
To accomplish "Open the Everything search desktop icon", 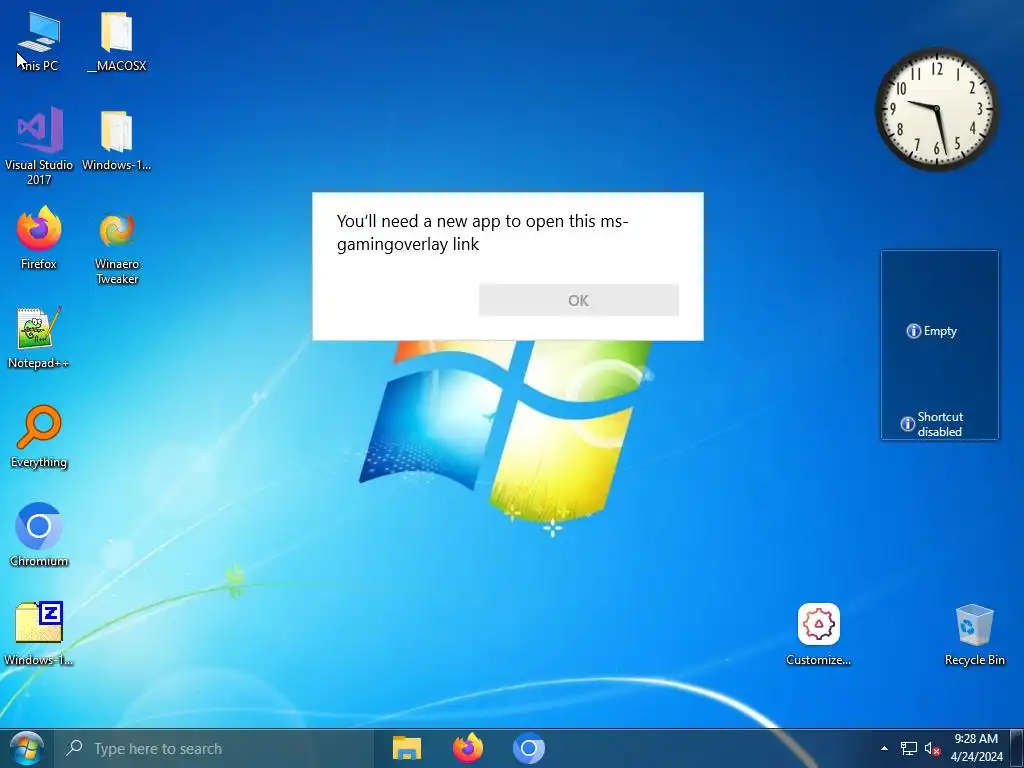I will [39, 437].
